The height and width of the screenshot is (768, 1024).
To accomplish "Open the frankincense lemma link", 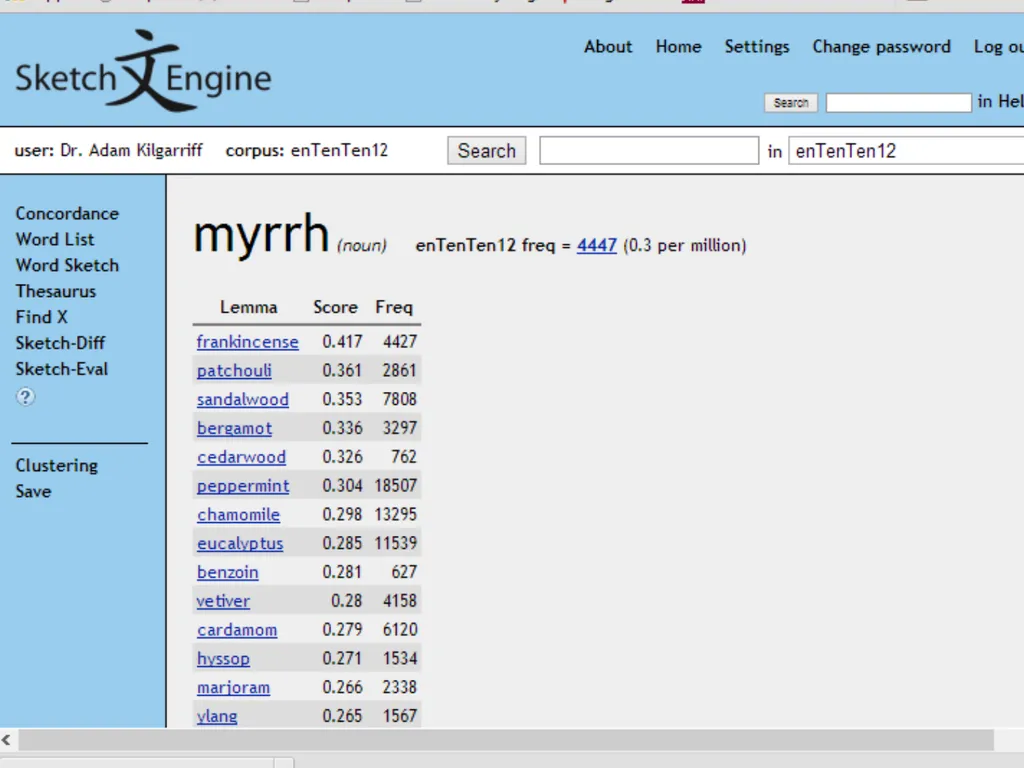I will (248, 342).
